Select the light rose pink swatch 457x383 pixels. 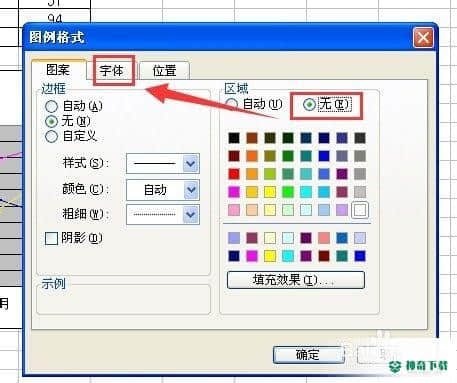pyautogui.click(x=234, y=210)
